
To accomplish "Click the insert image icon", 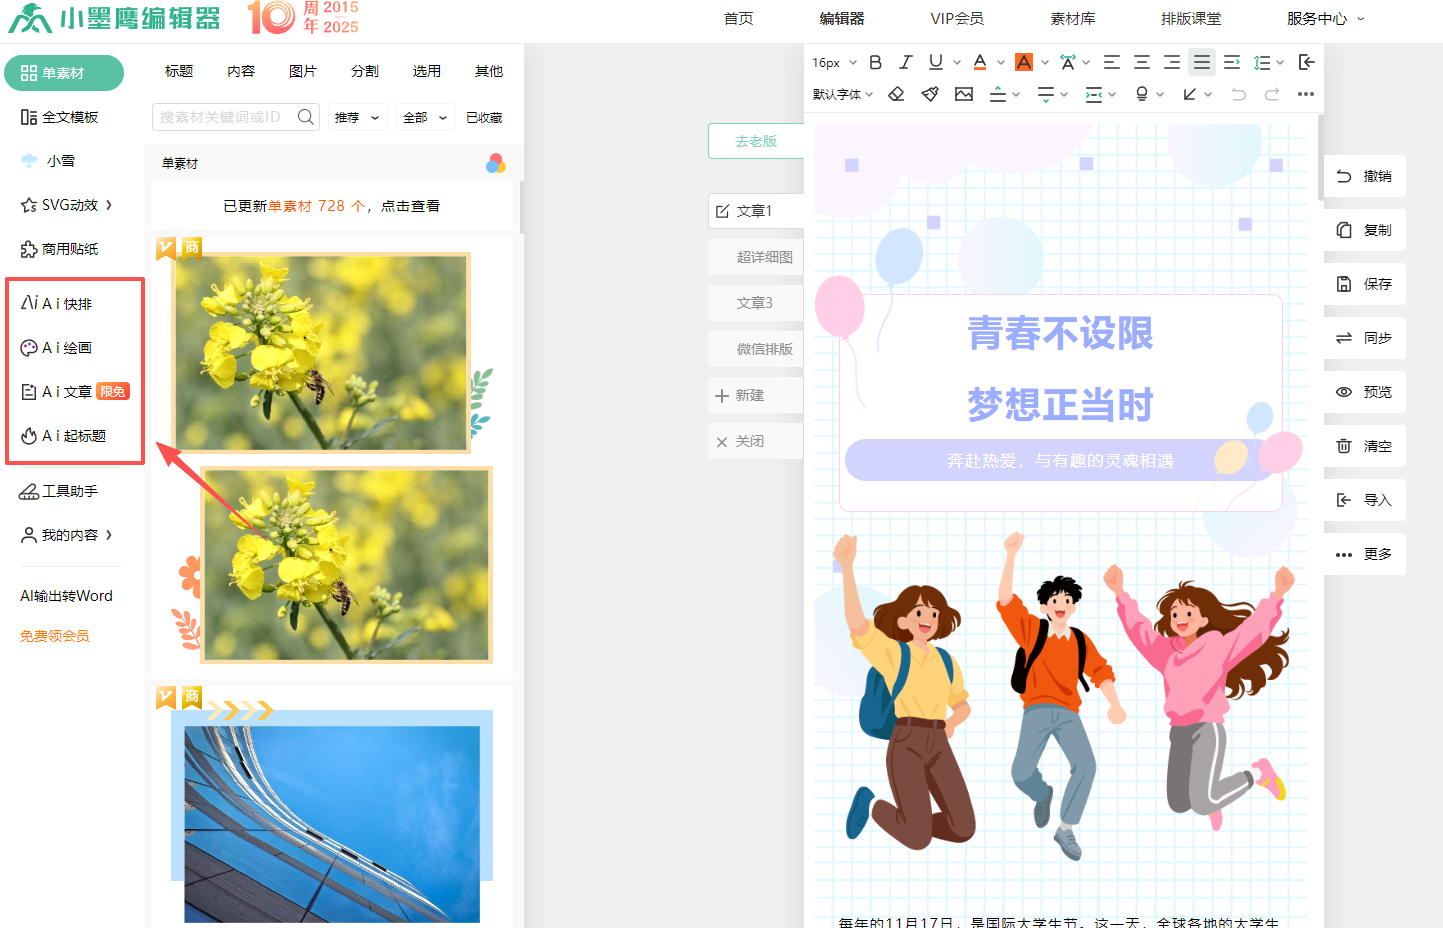I will click(964, 94).
